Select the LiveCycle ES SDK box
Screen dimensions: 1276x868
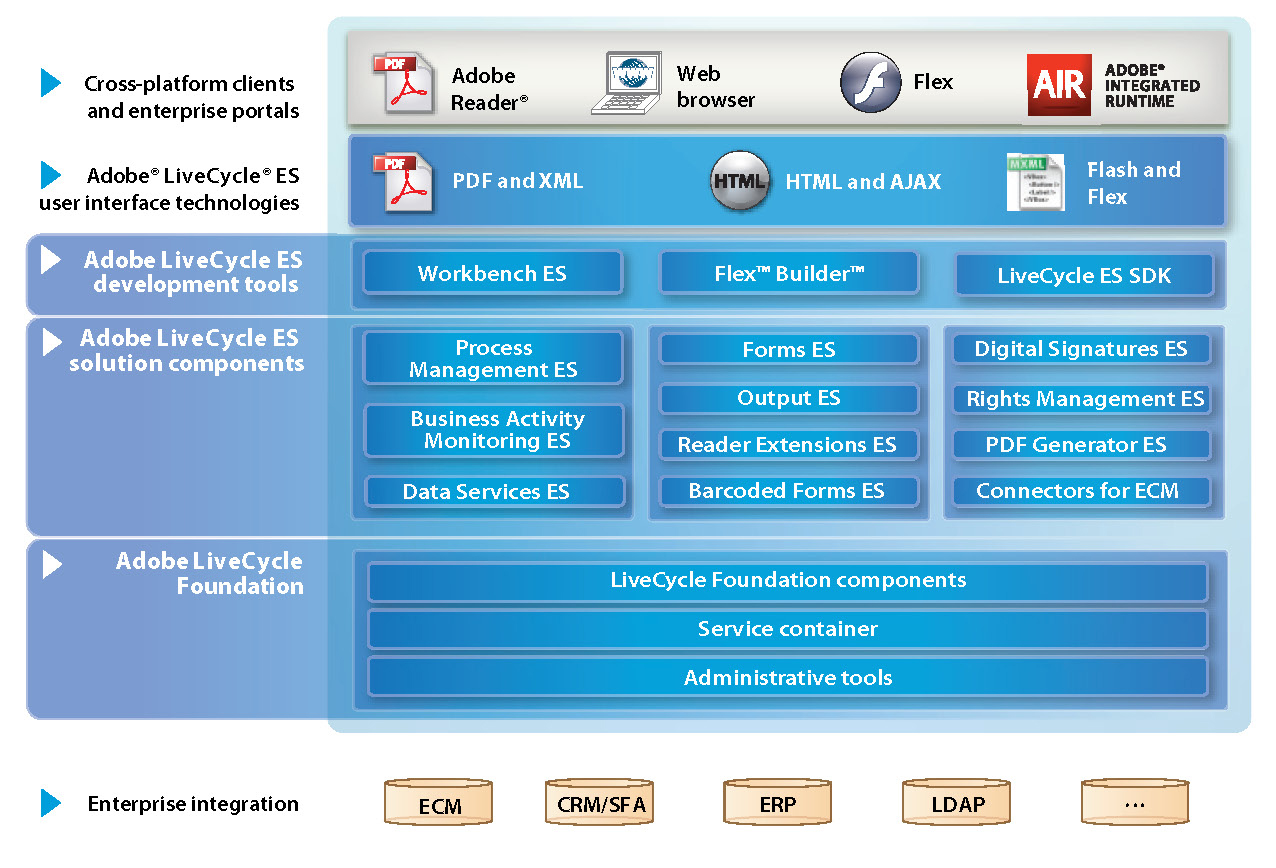click(x=1084, y=276)
